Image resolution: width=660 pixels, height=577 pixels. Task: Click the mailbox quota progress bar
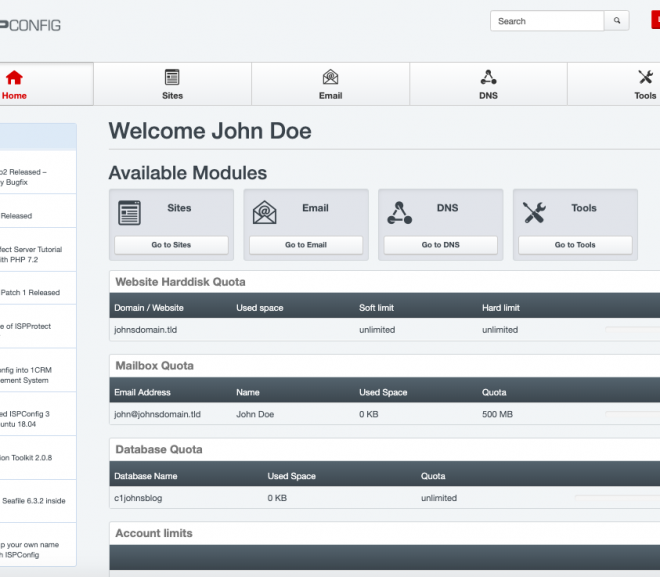point(633,414)
